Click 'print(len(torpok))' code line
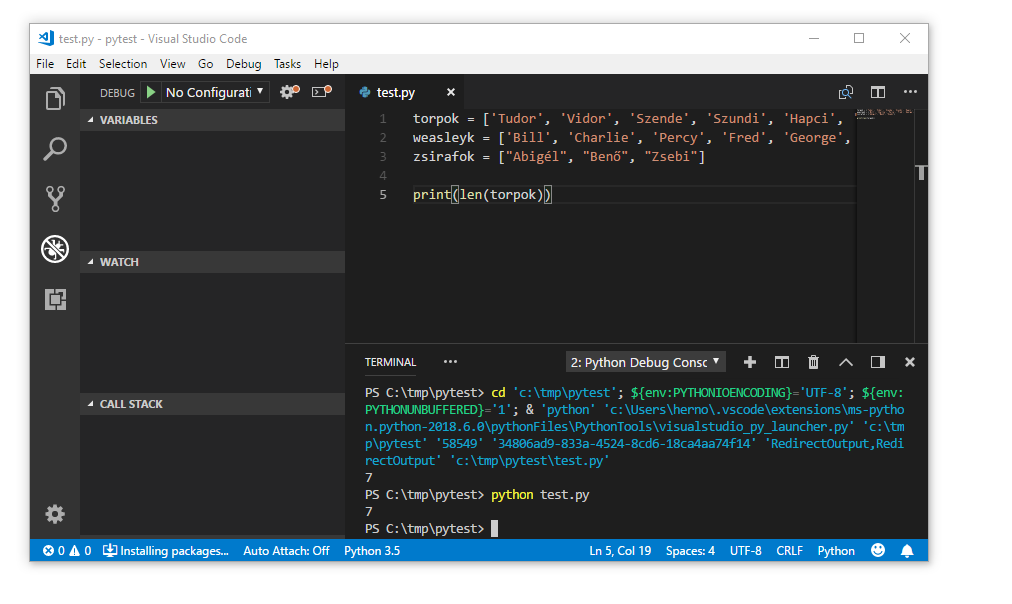The width and height of the screenshot is (1012, 604). click(482, 195)
